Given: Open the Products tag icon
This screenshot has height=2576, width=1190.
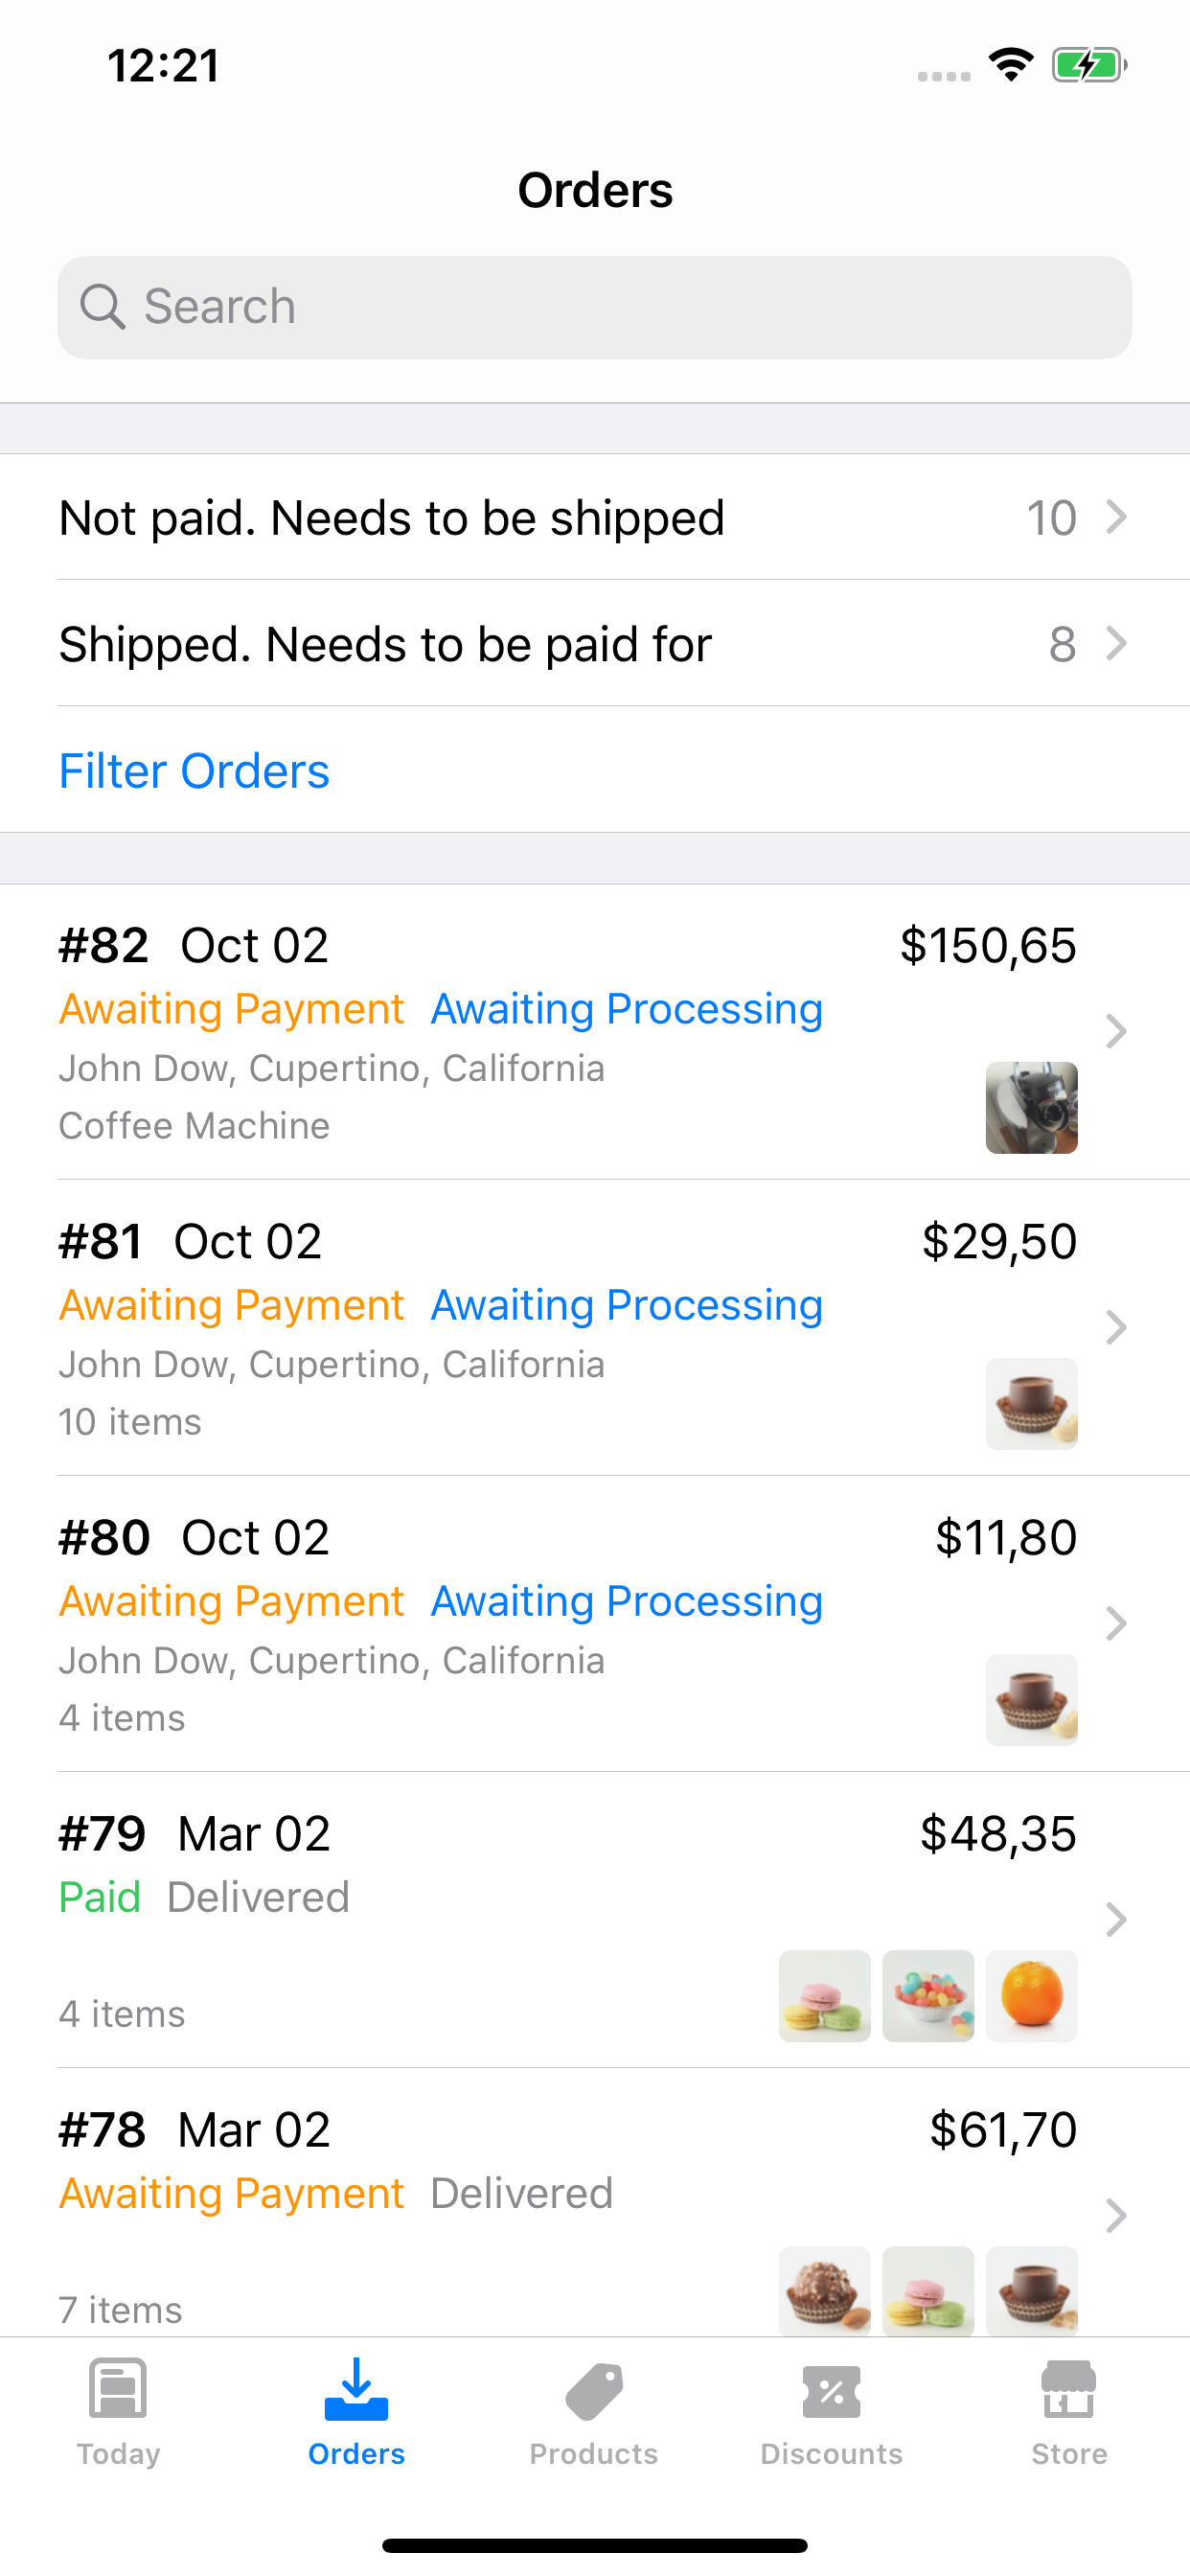Looking at the screenshot, I should click(x=594, y=2390).
